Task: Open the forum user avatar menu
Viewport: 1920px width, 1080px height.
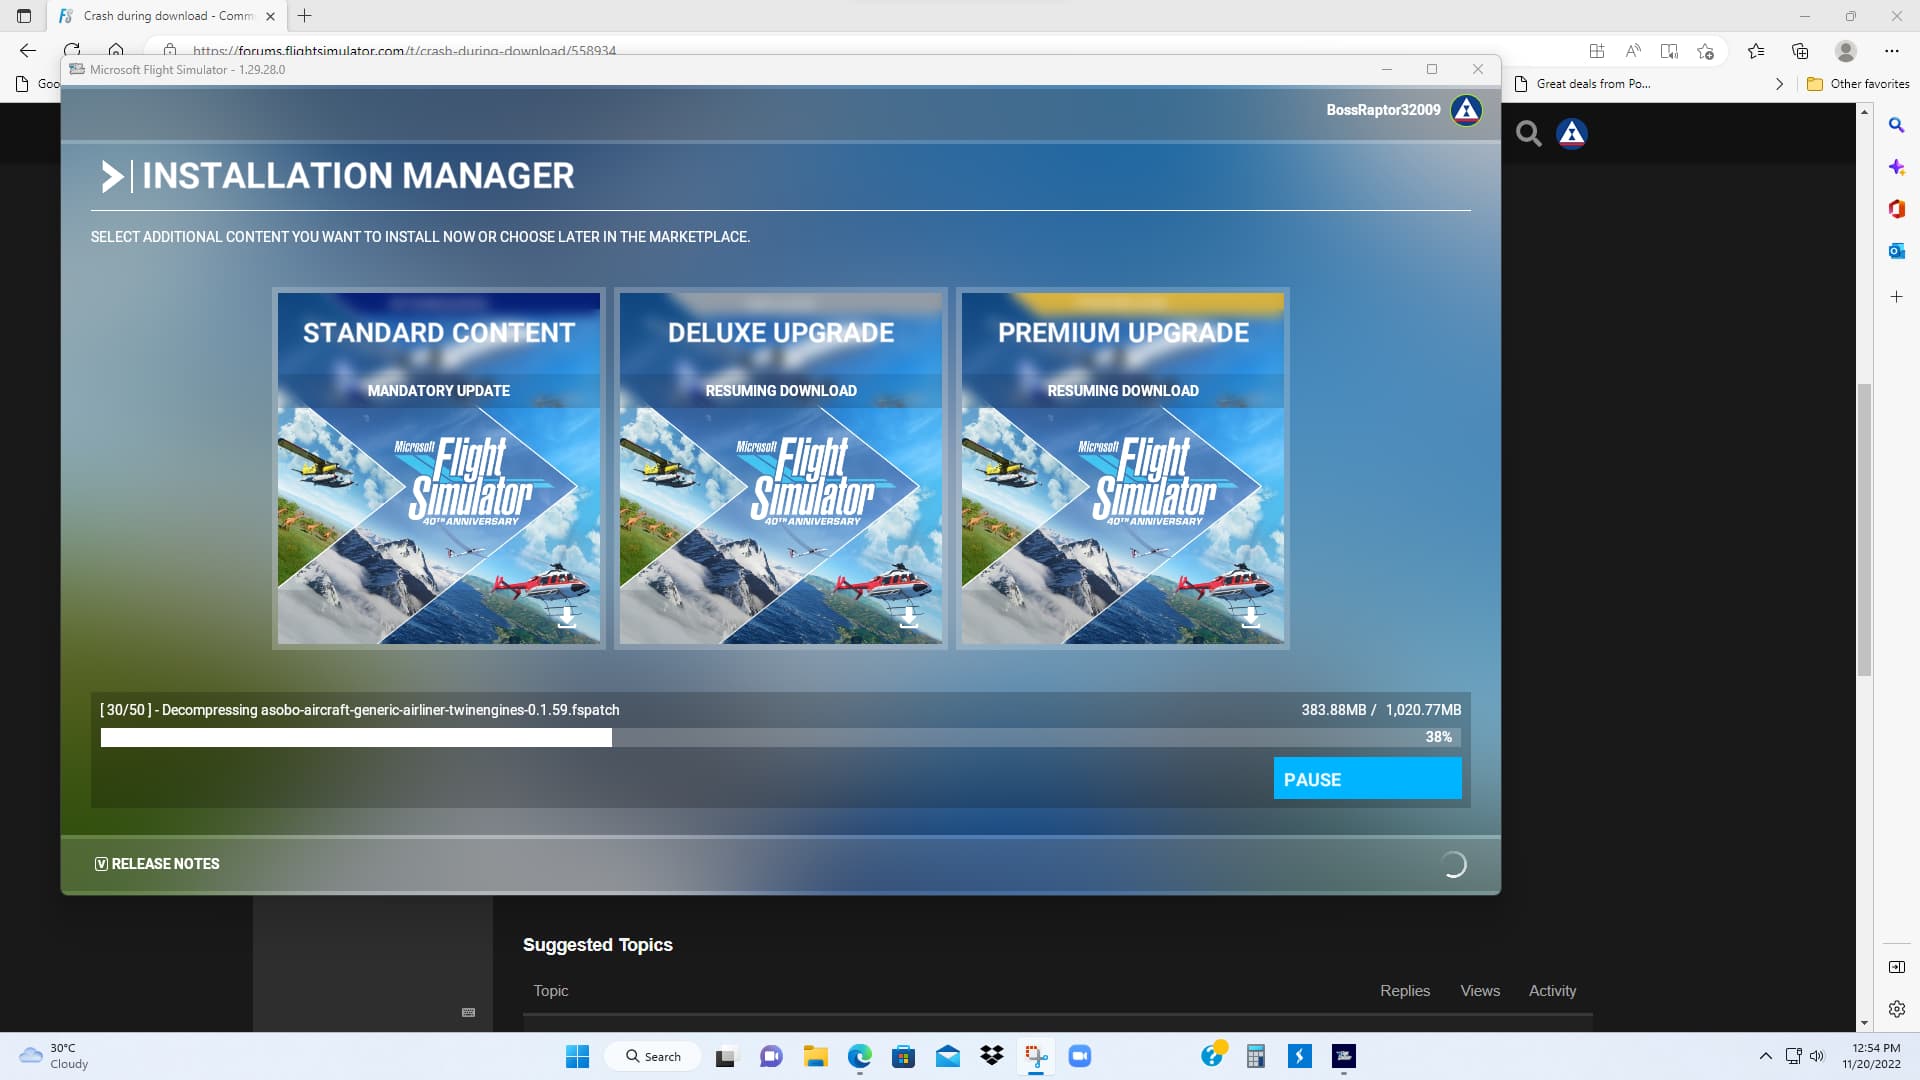Action: point(1572,133)
